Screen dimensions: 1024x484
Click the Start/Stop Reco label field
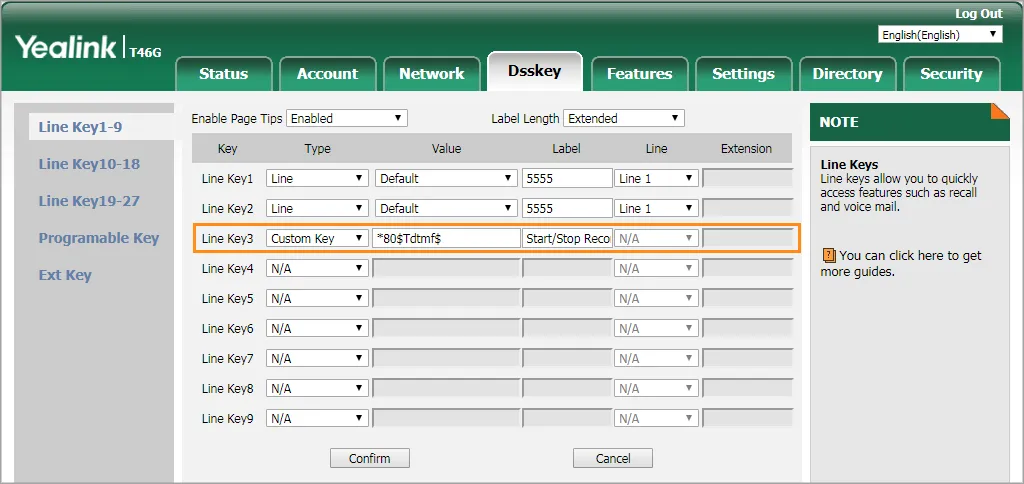567,238
